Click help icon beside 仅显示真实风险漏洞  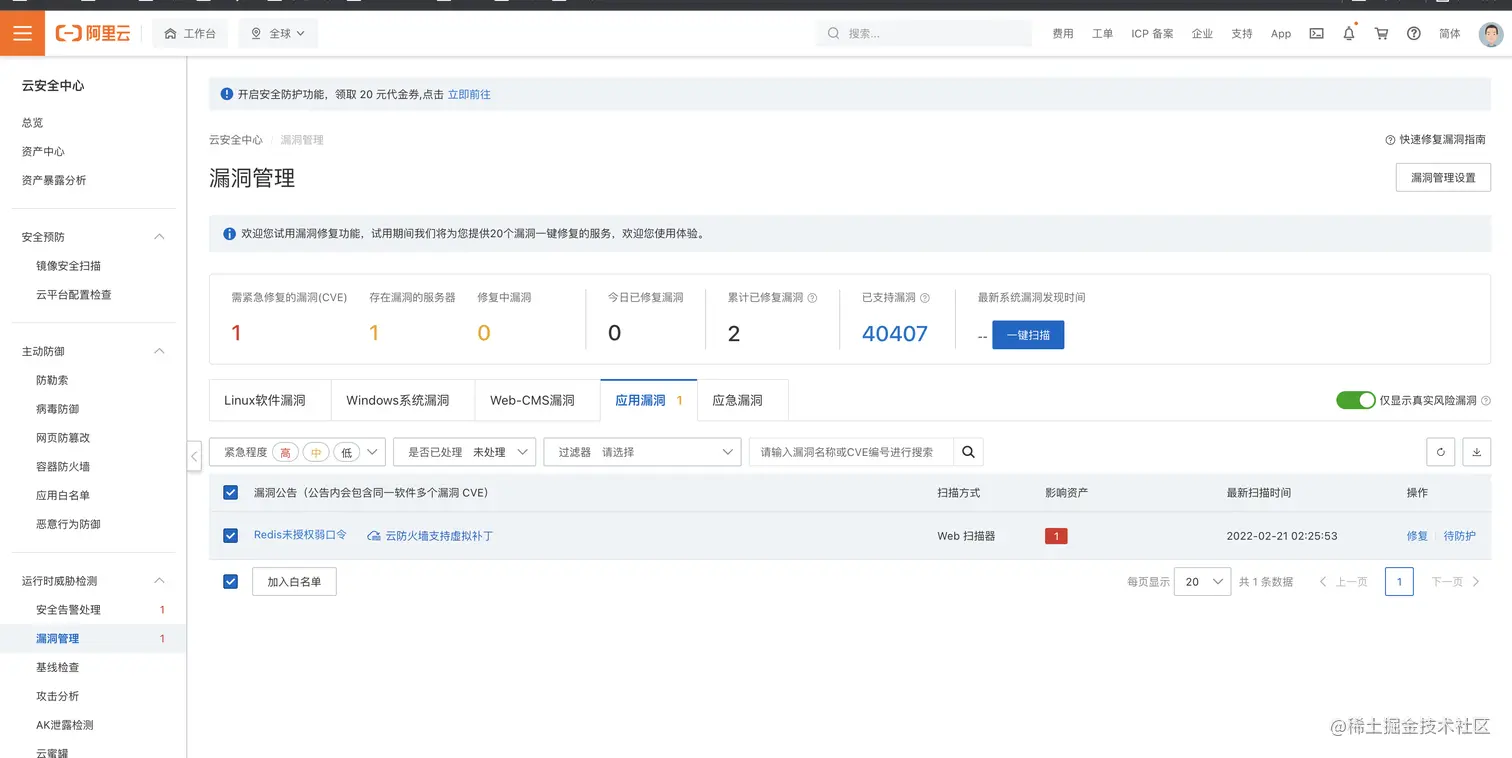tap(1486, 400)
